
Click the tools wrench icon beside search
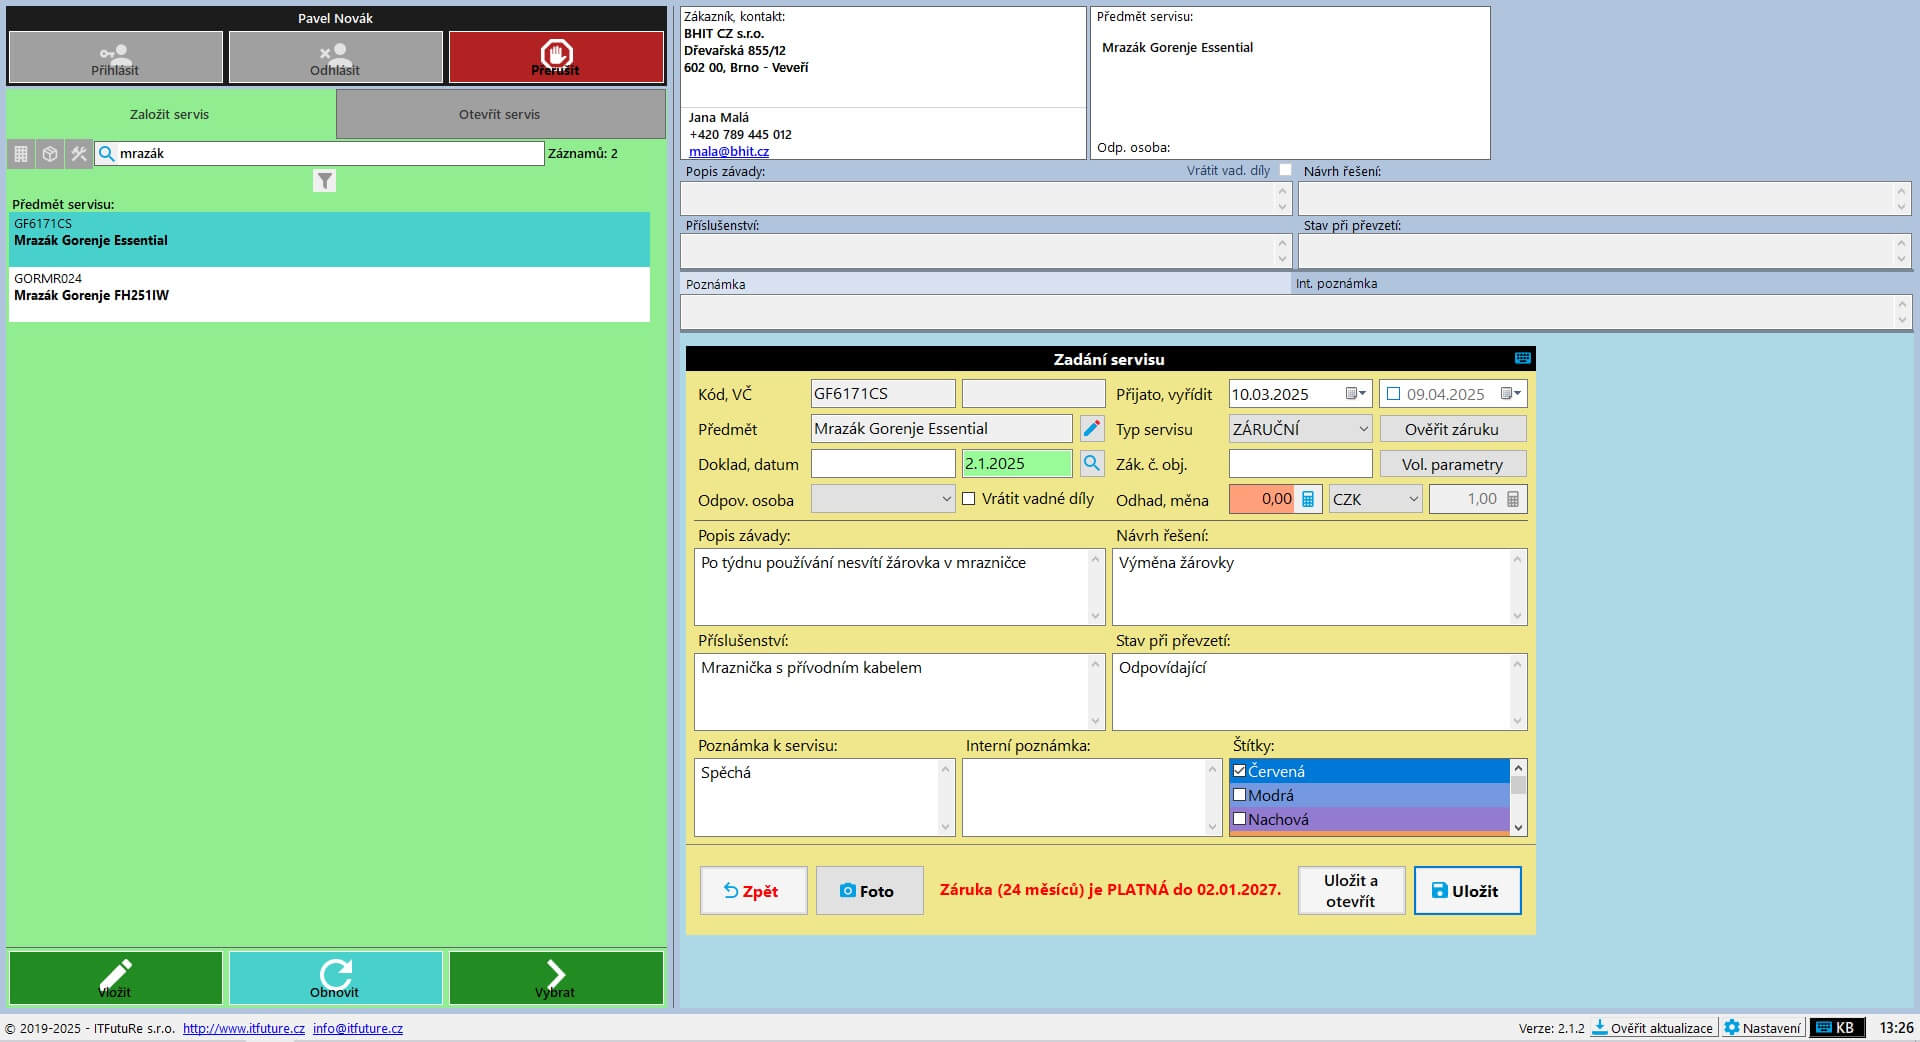point(79,154)
